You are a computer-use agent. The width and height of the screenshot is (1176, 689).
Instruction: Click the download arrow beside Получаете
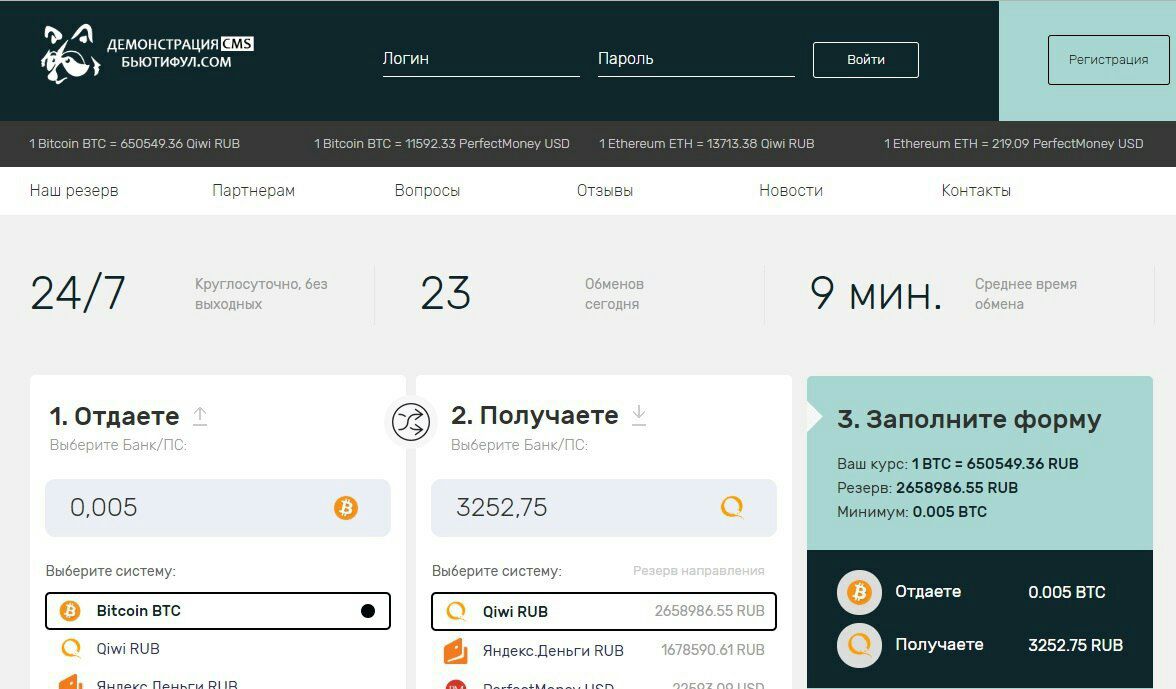click(x=638, y=415)
